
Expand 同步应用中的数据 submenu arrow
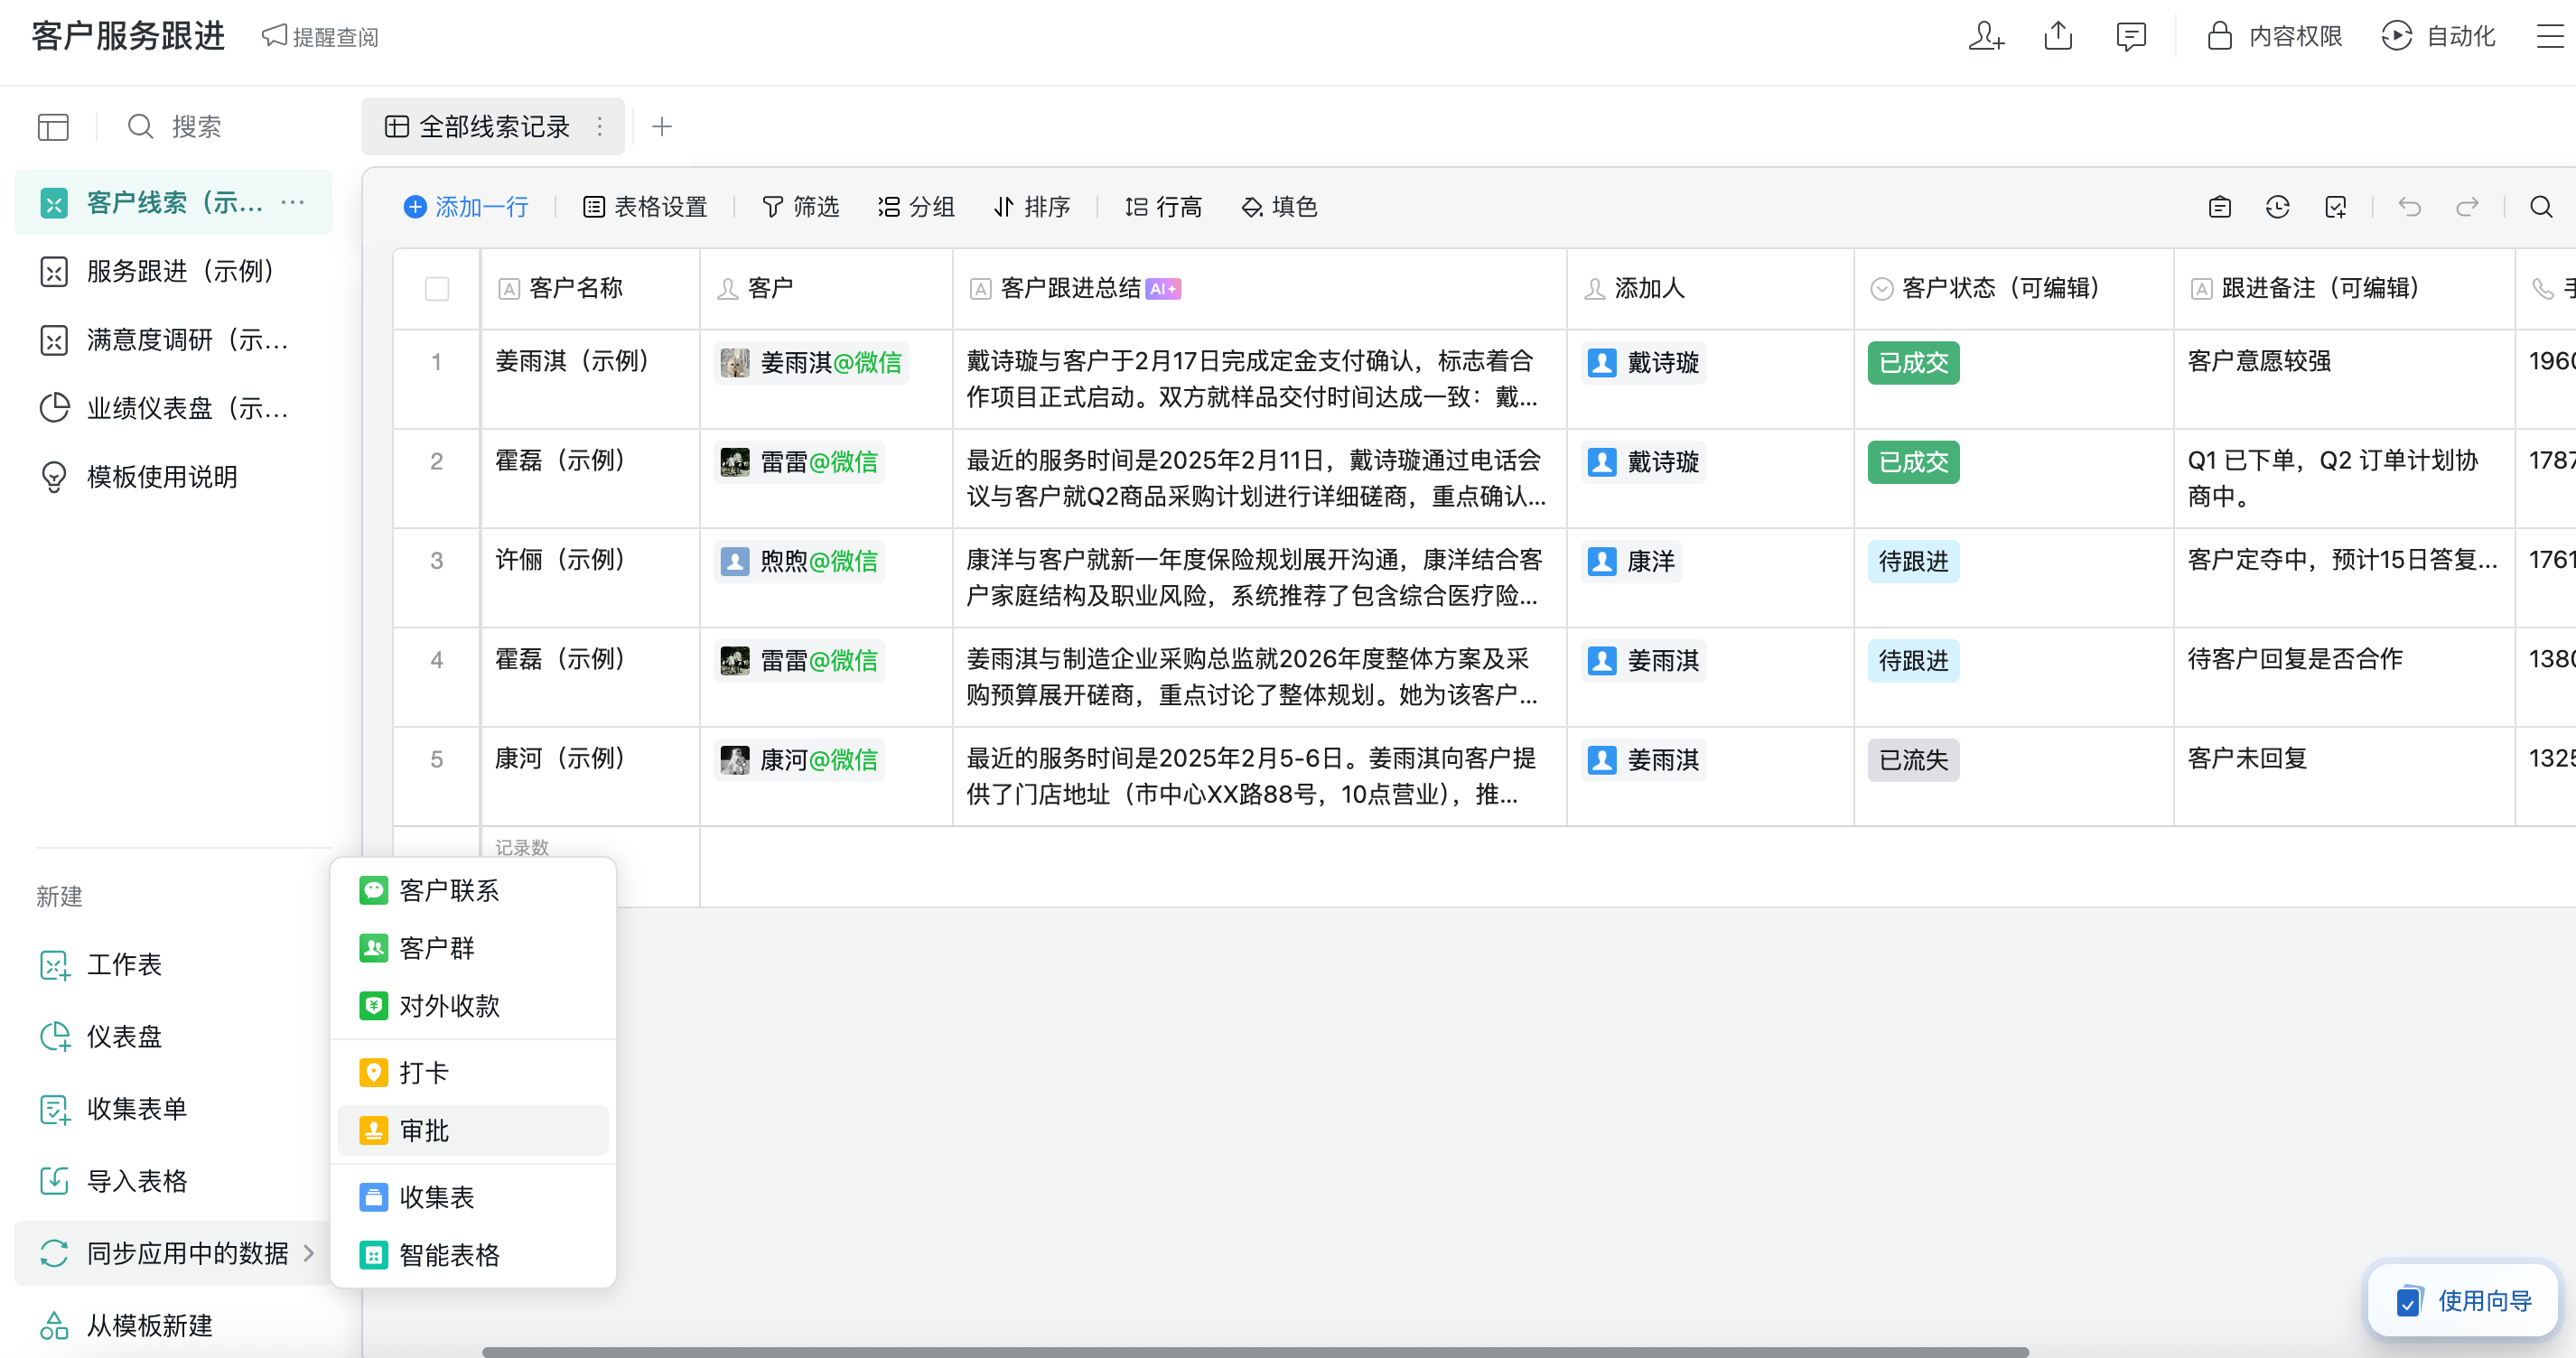click(308, 1253)
